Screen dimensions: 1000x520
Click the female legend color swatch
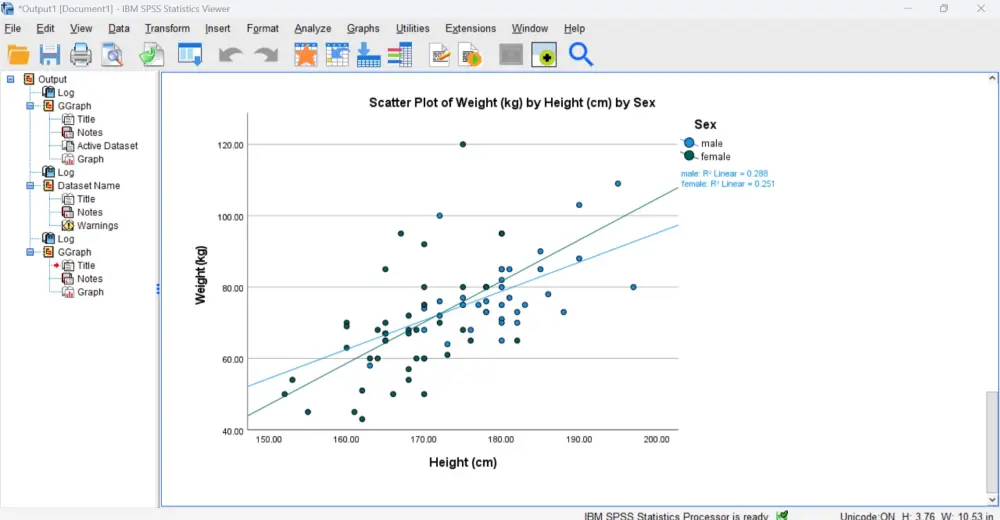click(689, 156)
